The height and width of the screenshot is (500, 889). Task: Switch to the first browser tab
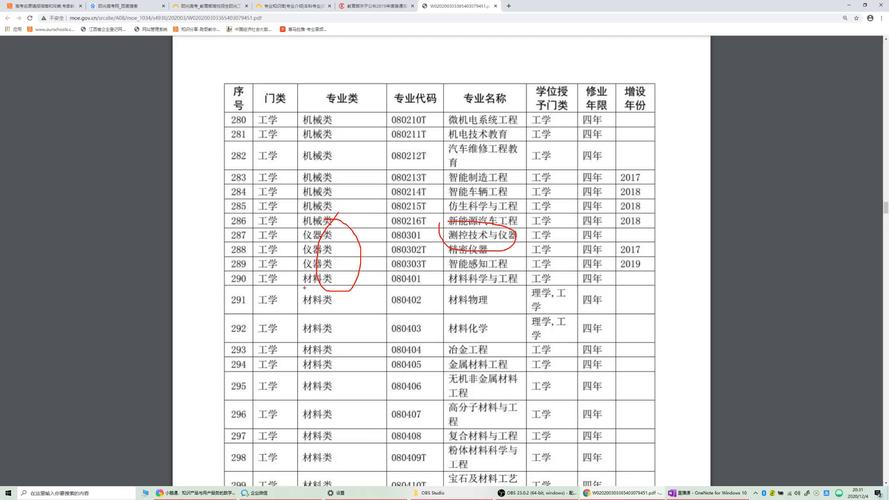(x=43, y=6)
